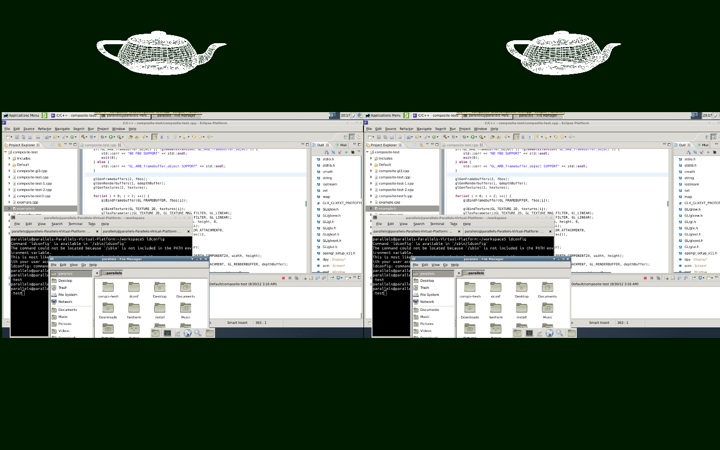
Task: Open Refactor menu in left copy's Eclipse
Action: pyautogui.click(x=45, y=129)
